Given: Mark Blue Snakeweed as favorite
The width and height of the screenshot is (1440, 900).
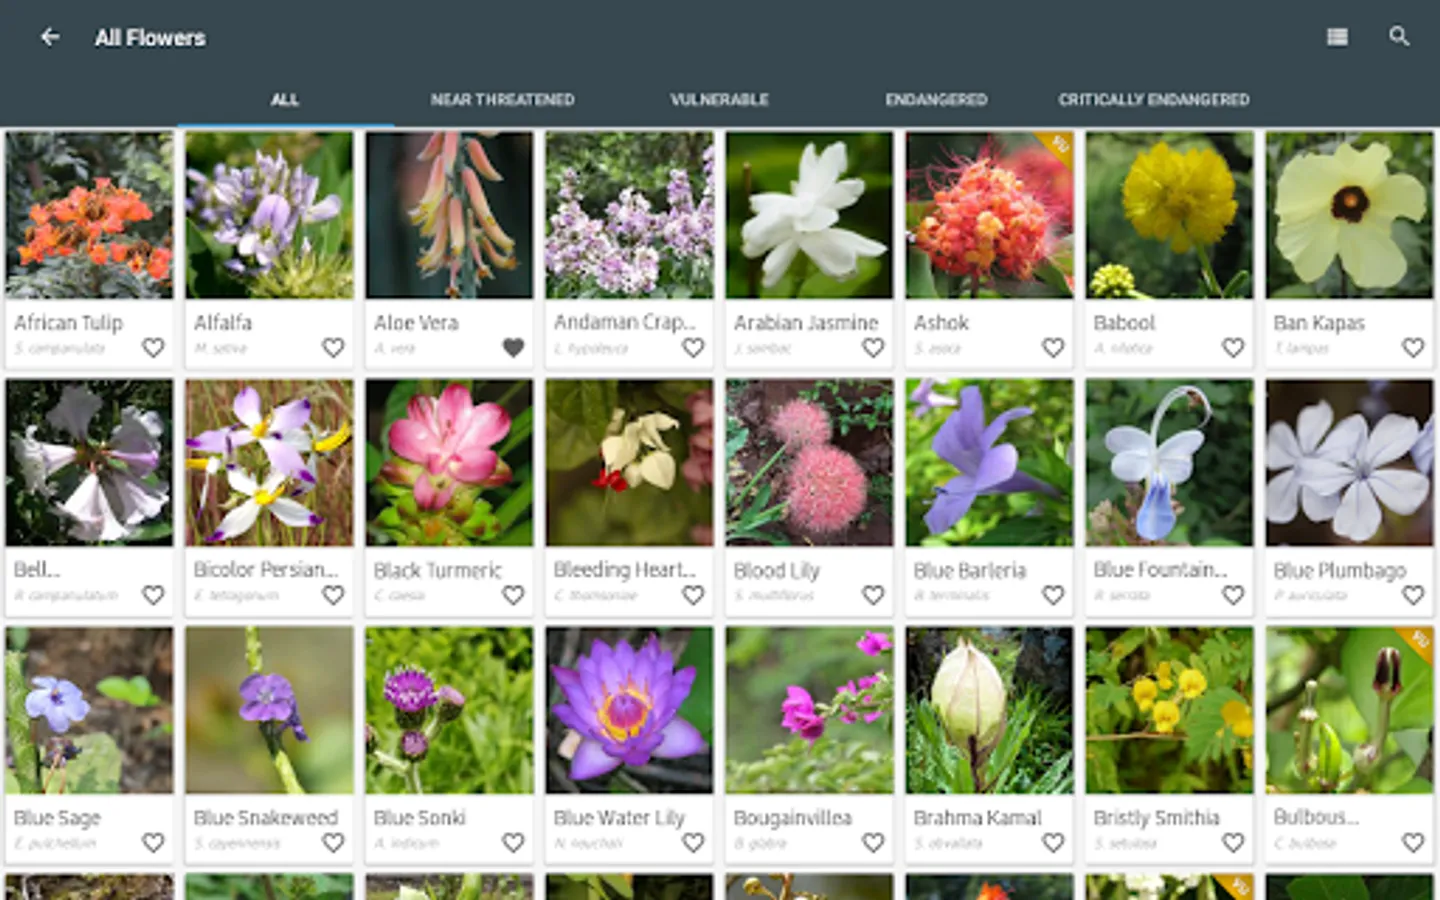Looking at the screenshot, I should click(333, 843).
